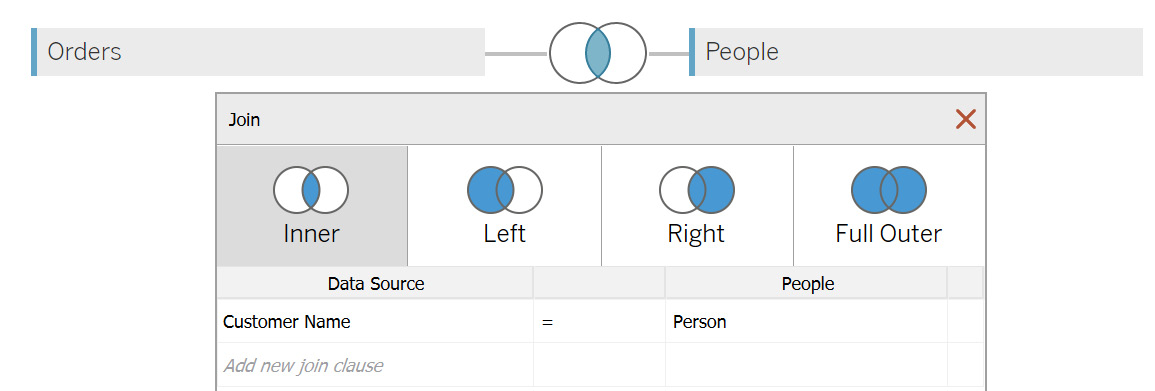
Task: Click the Join dialog title bar
Action: 582,119
